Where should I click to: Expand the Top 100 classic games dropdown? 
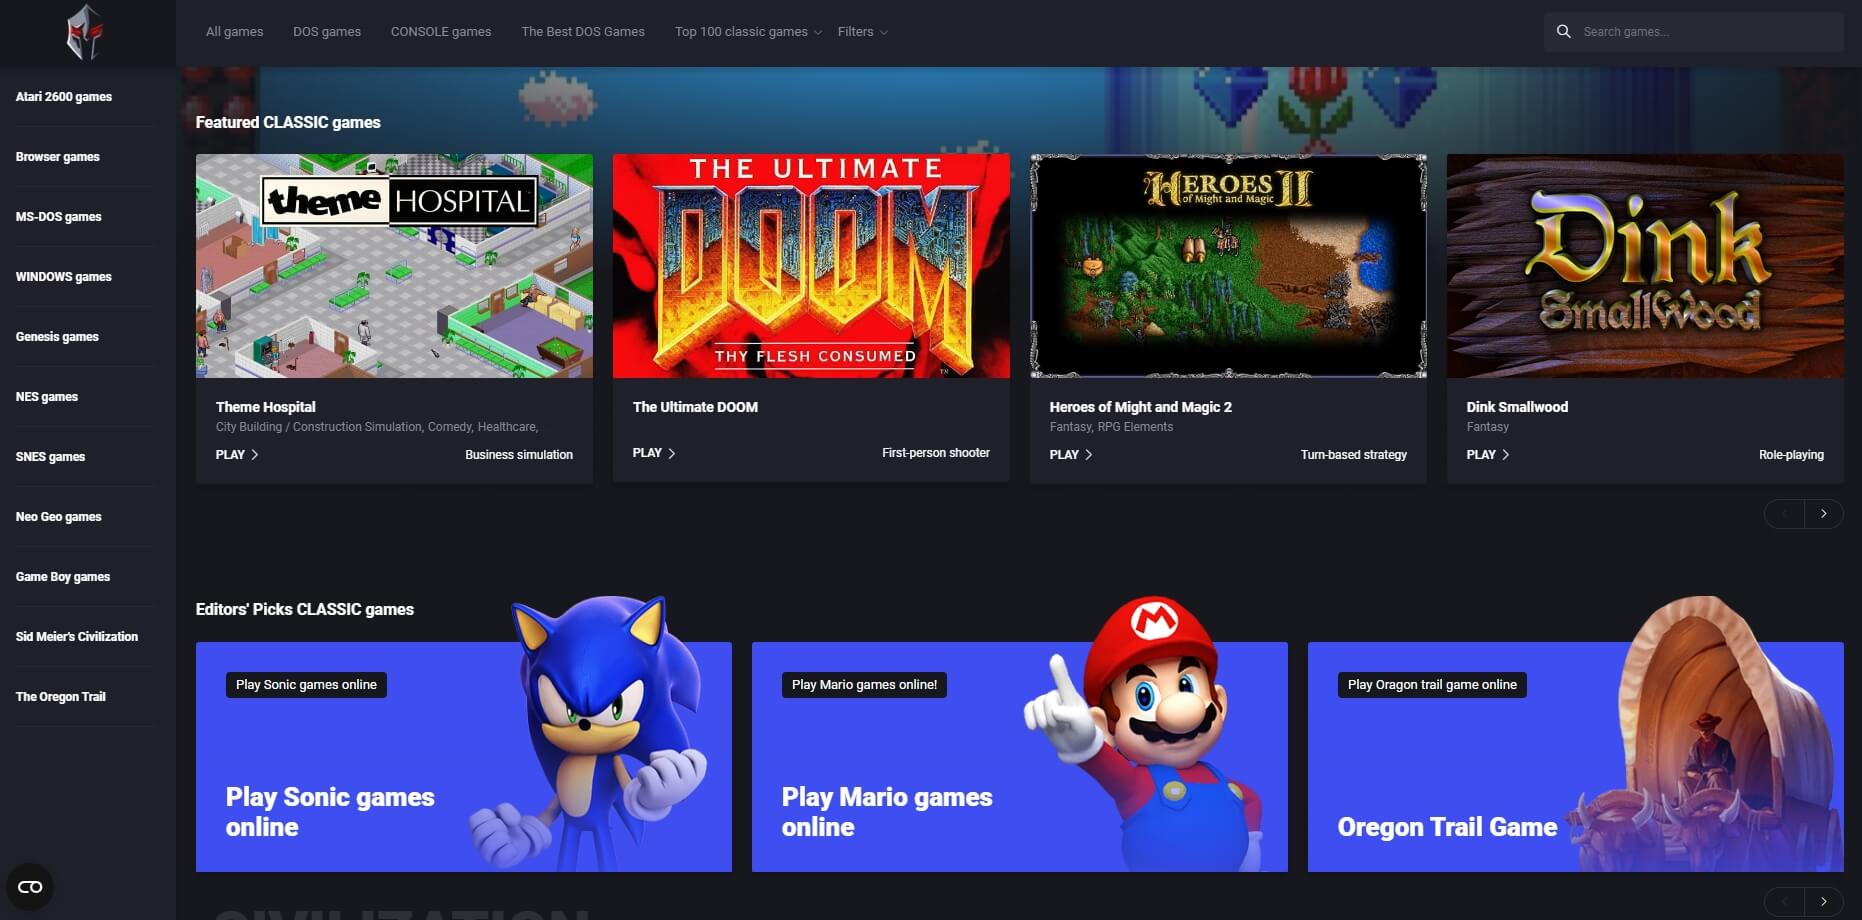pyautogui.click(x=747, y=32)
